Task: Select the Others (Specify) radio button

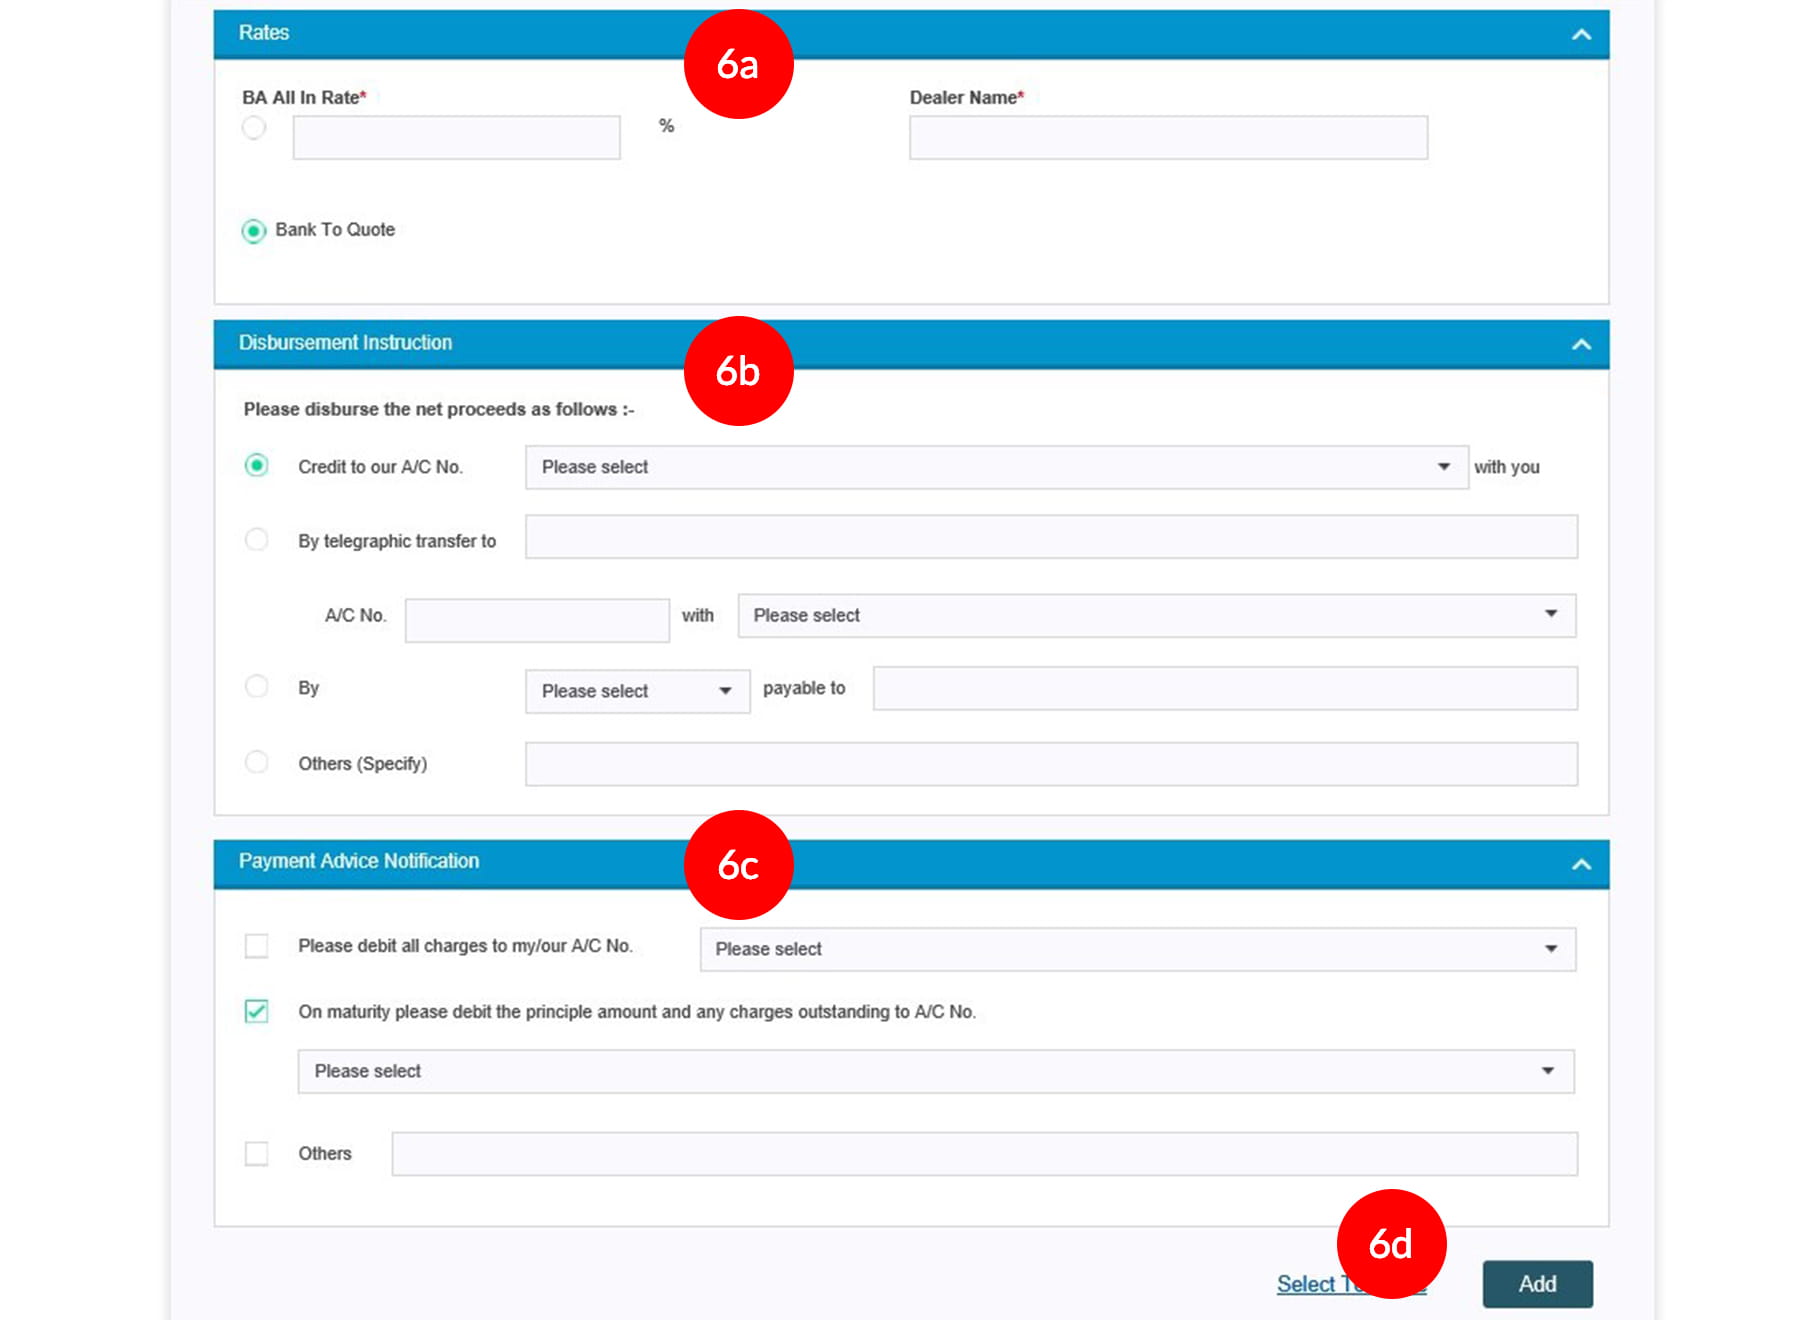Action: pyautogui.click(x=257, y=762)
